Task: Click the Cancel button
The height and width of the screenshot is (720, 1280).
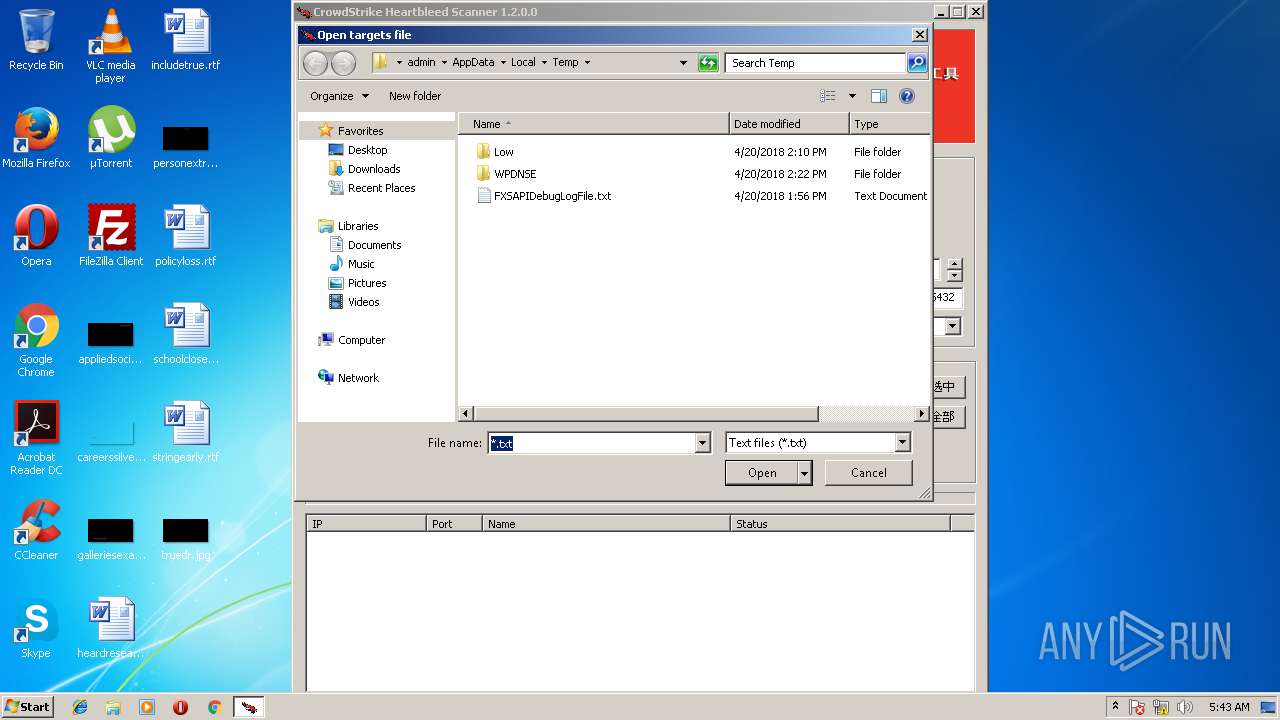Action: 868,473
